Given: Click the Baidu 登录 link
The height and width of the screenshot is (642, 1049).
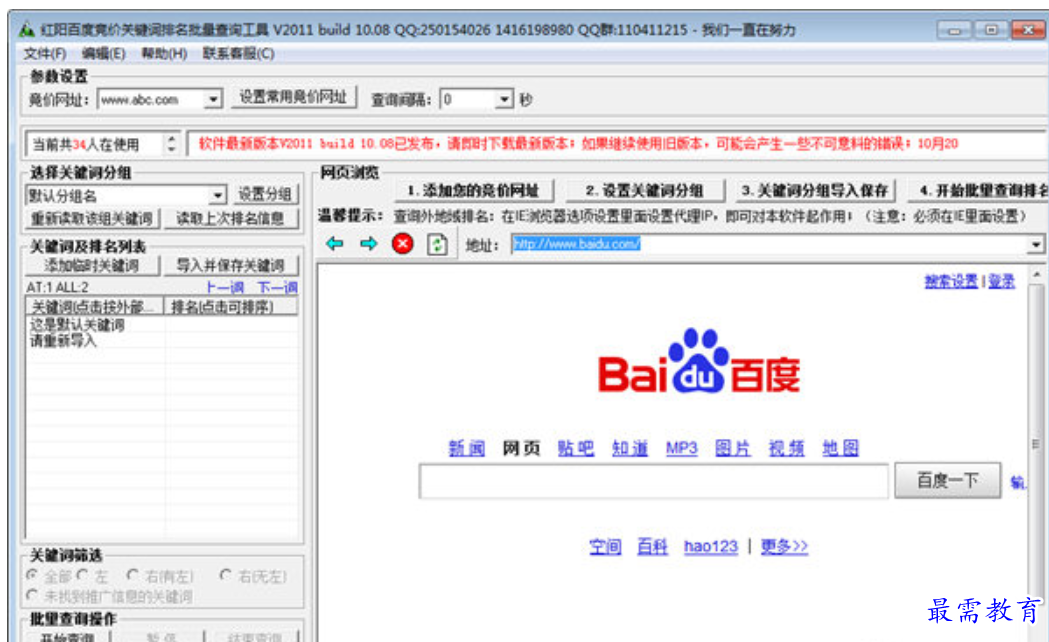Looking at the screenshot, I should click(1002, 282).
